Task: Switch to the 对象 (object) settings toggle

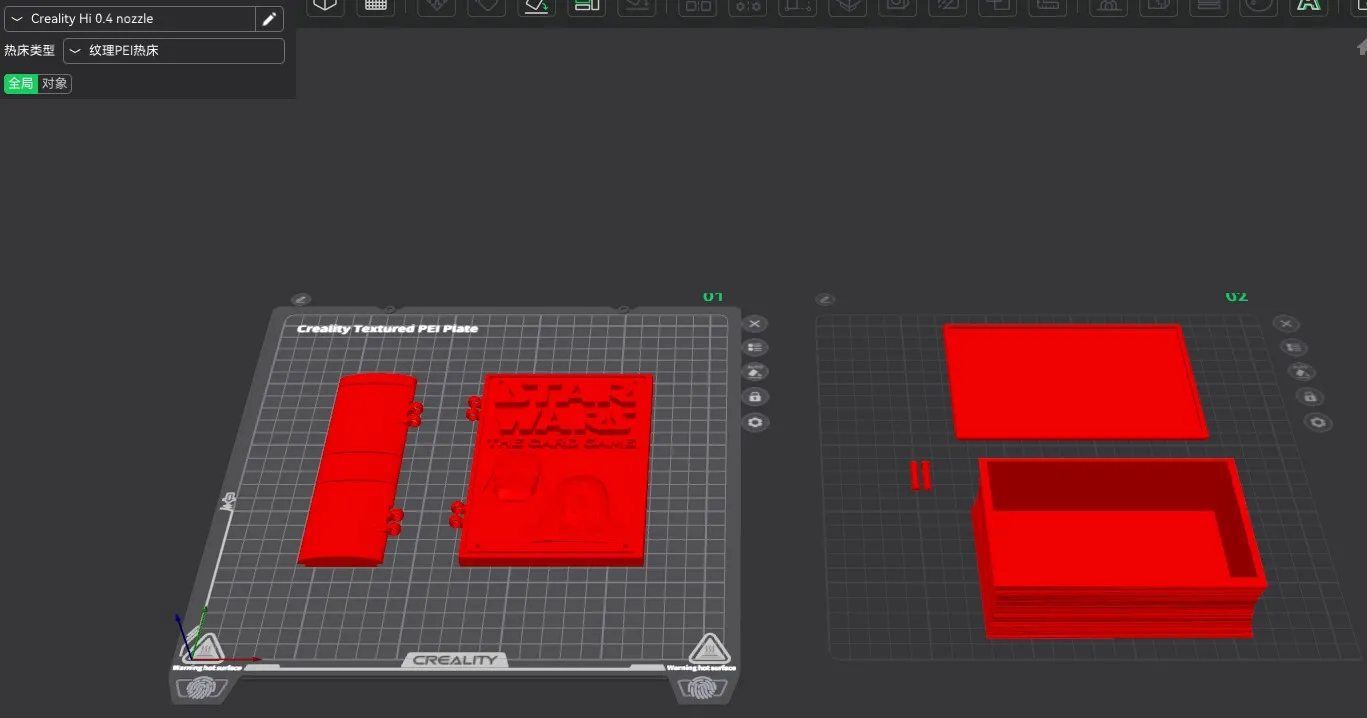Action: (55, 83)
